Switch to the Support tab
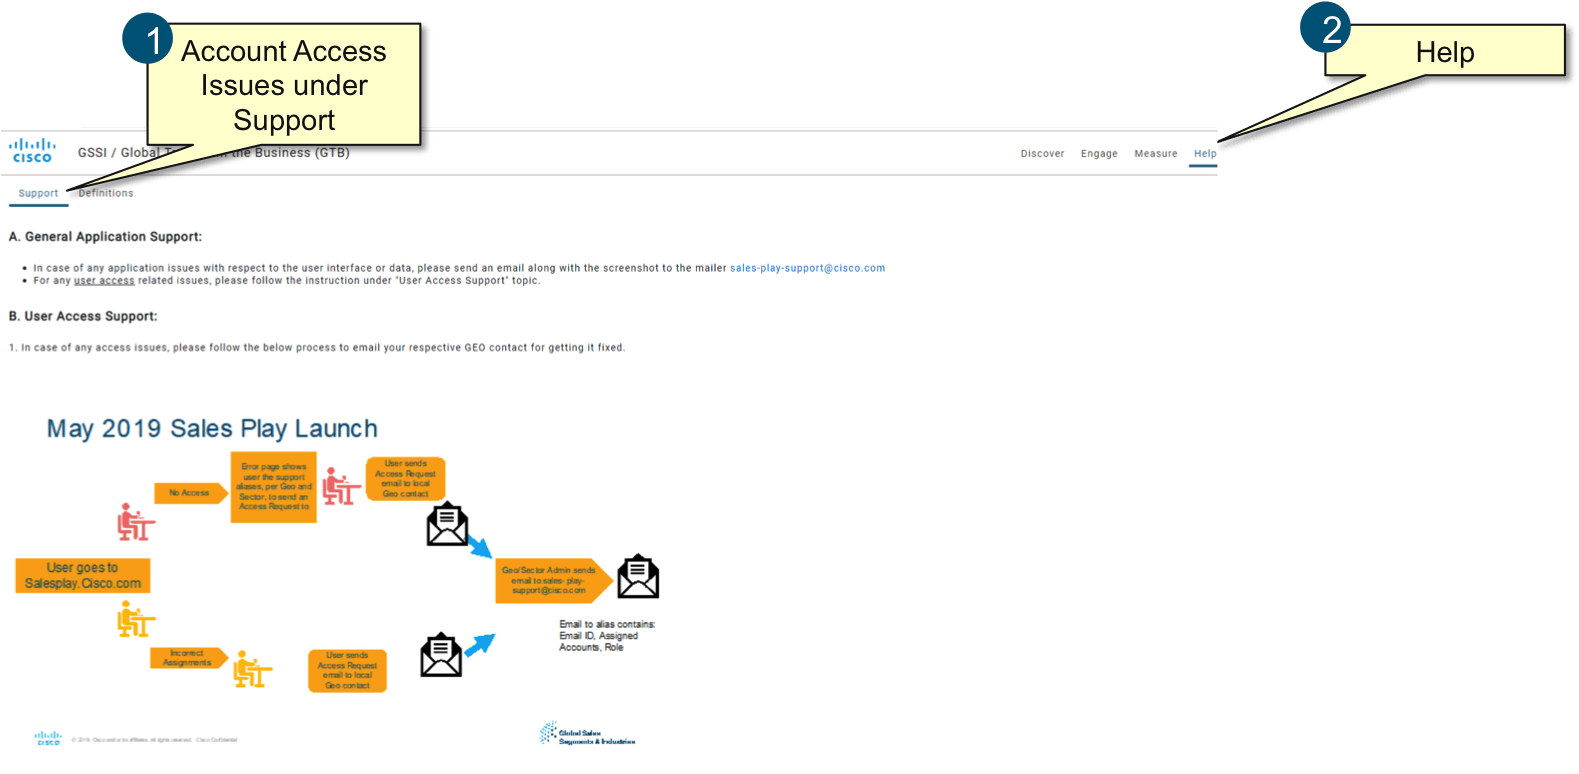 pos(38,194)
